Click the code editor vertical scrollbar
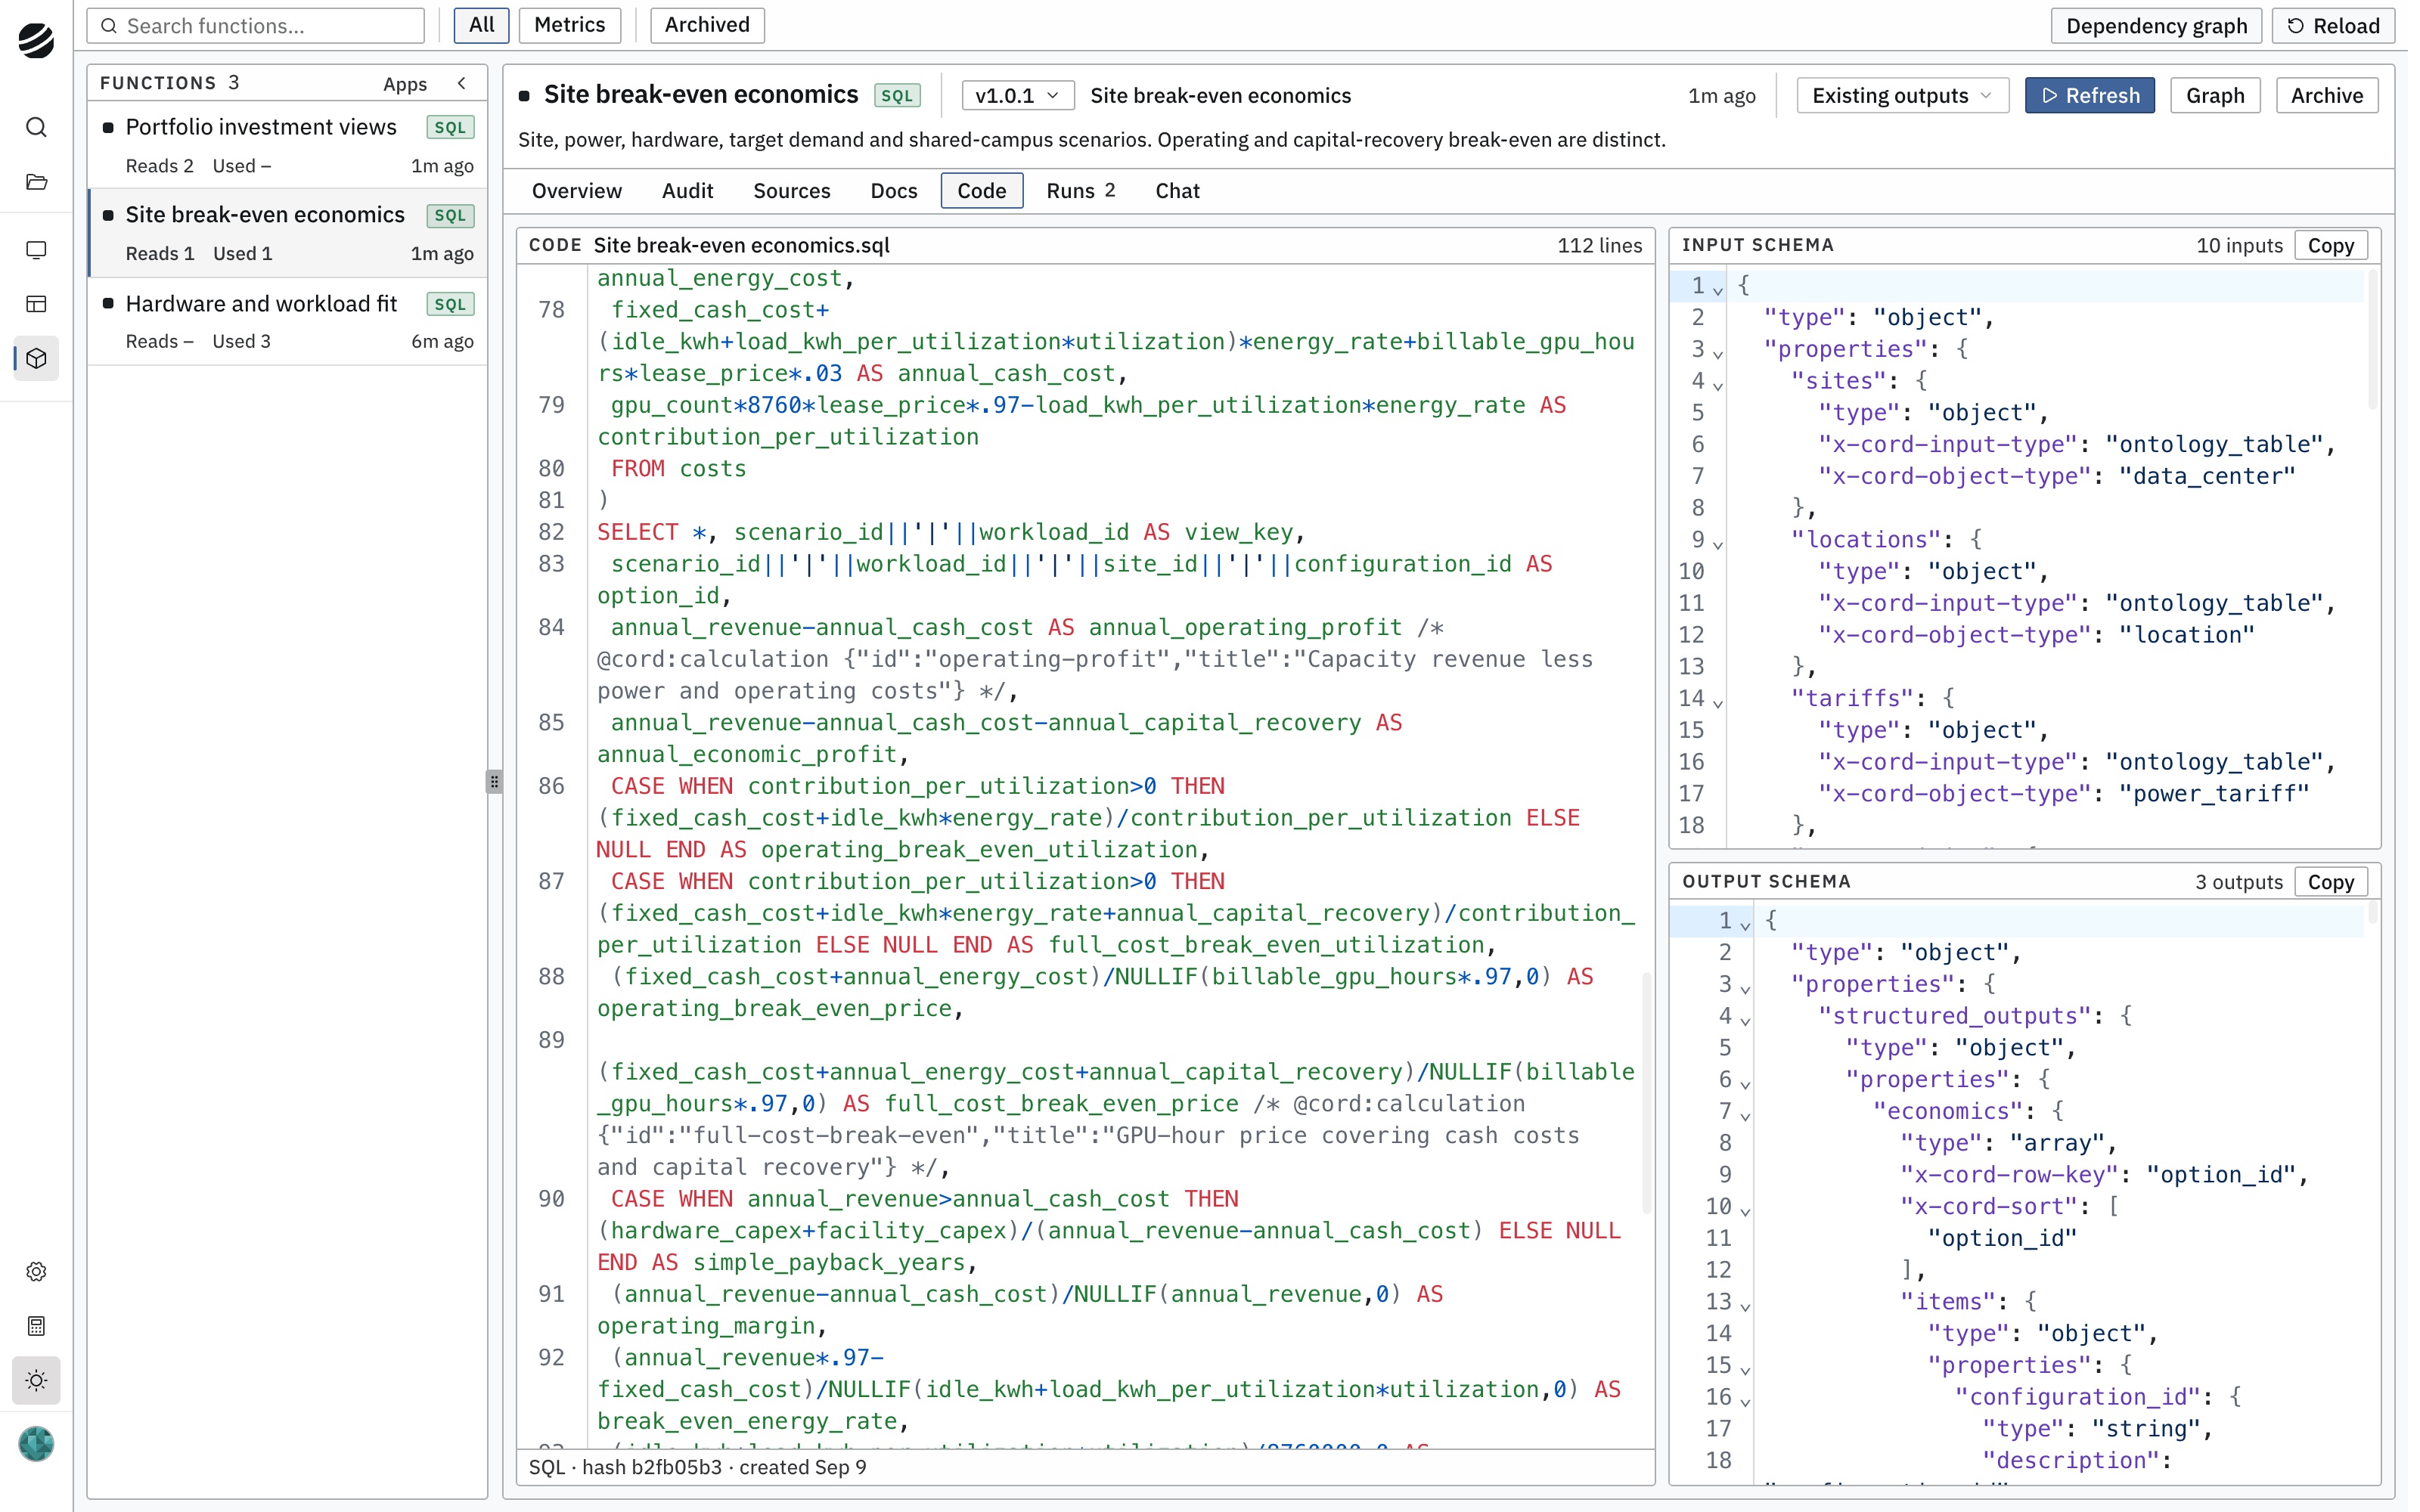Viewport: 2420px width, 1512px height. click(x=1646, y=1092)
